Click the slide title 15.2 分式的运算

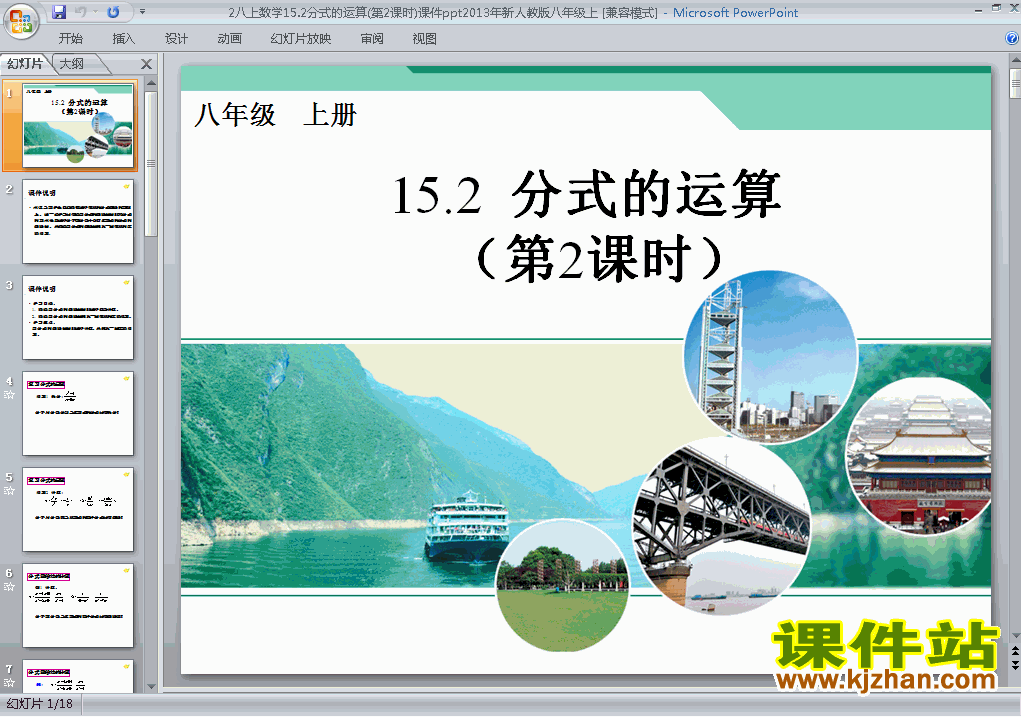[x=586, y=194]
